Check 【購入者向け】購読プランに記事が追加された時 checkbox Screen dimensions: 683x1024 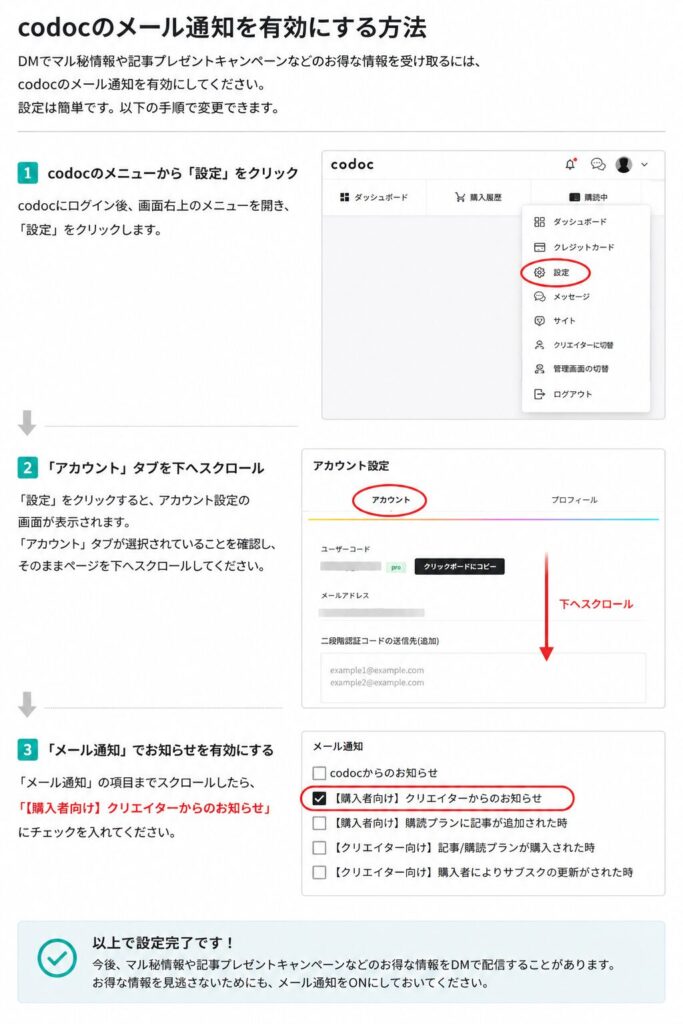(x=319, y=823)
